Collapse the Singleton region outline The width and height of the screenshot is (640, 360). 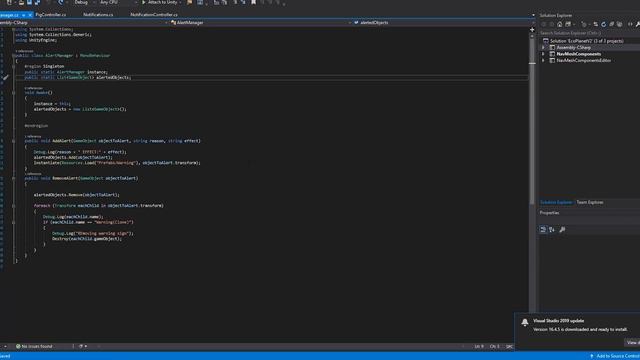[x=13, y=66]
